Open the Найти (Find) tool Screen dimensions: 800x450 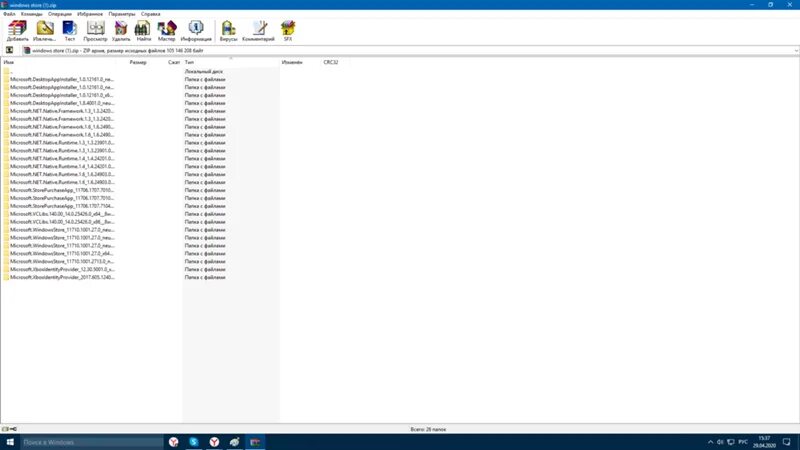(143, 31)
